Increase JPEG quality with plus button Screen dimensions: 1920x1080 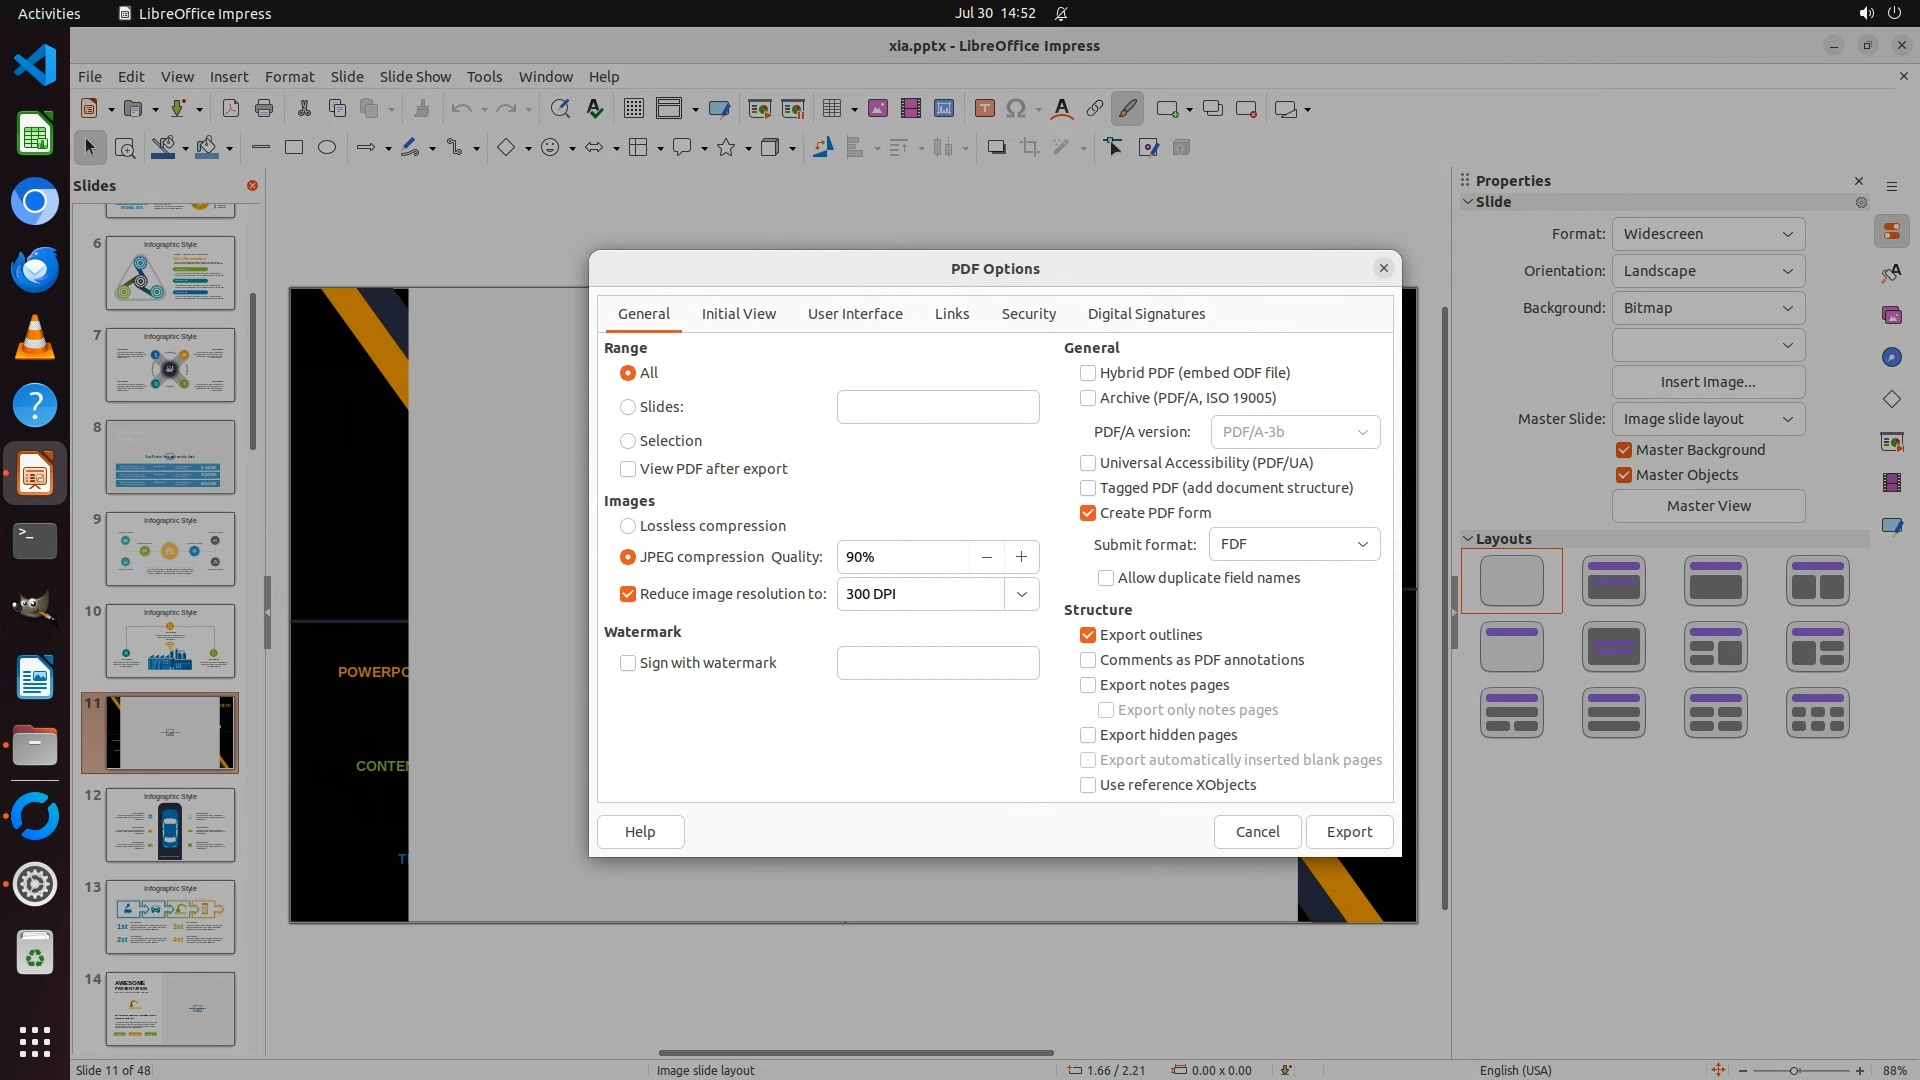pos(1021,557)
